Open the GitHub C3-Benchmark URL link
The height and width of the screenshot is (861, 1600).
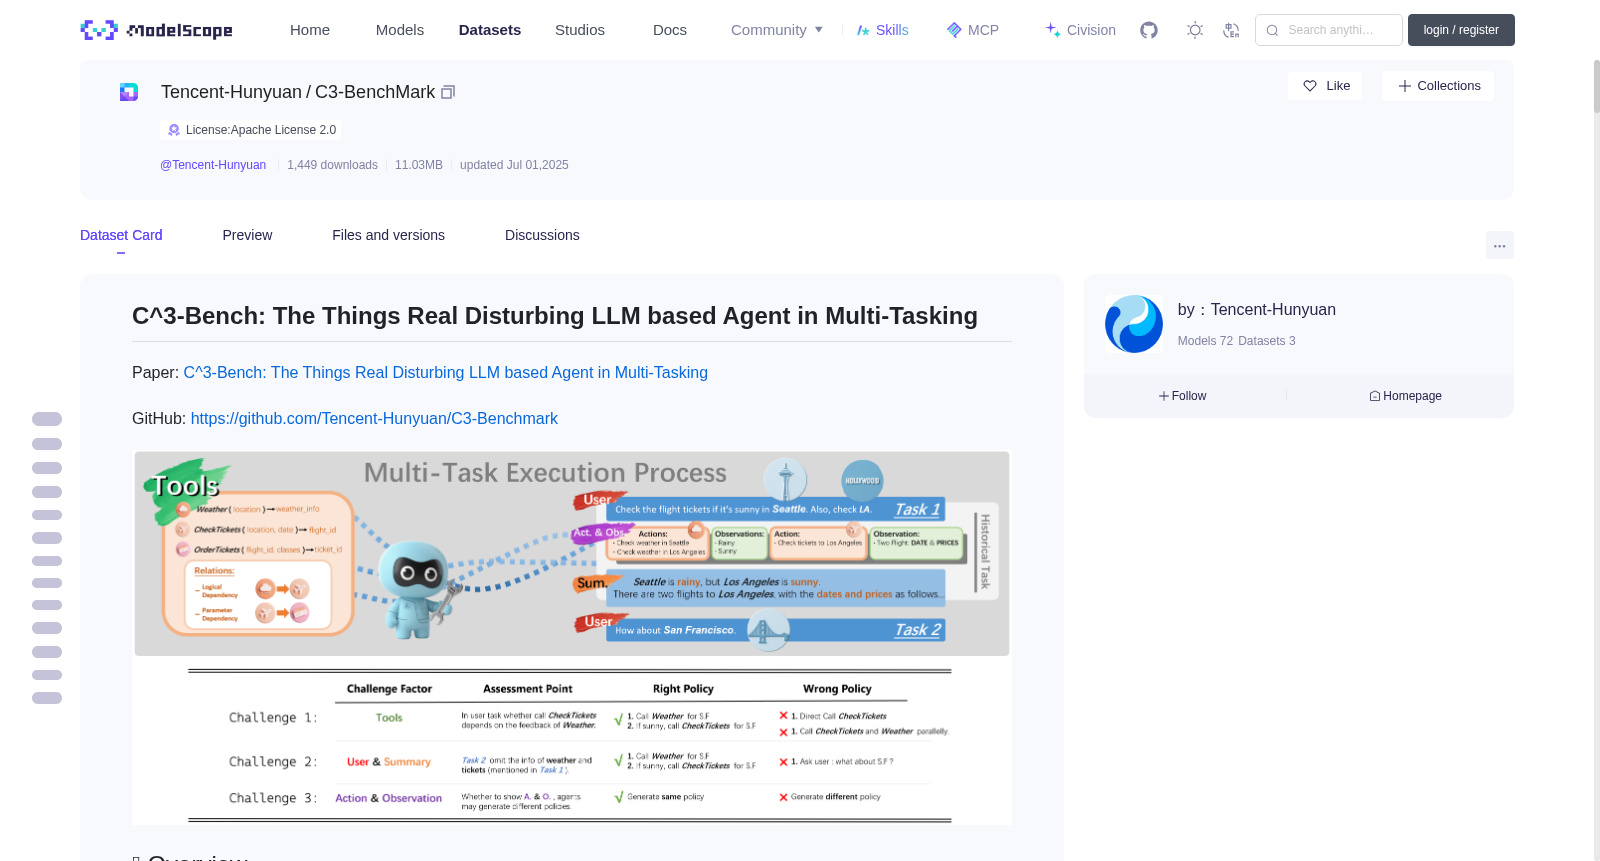pos(374,419)
